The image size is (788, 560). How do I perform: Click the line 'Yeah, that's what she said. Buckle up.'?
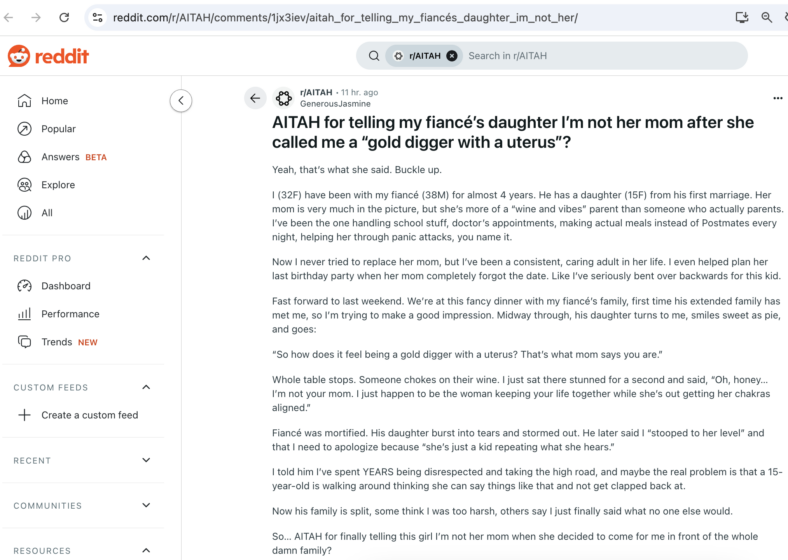[357, 170]
